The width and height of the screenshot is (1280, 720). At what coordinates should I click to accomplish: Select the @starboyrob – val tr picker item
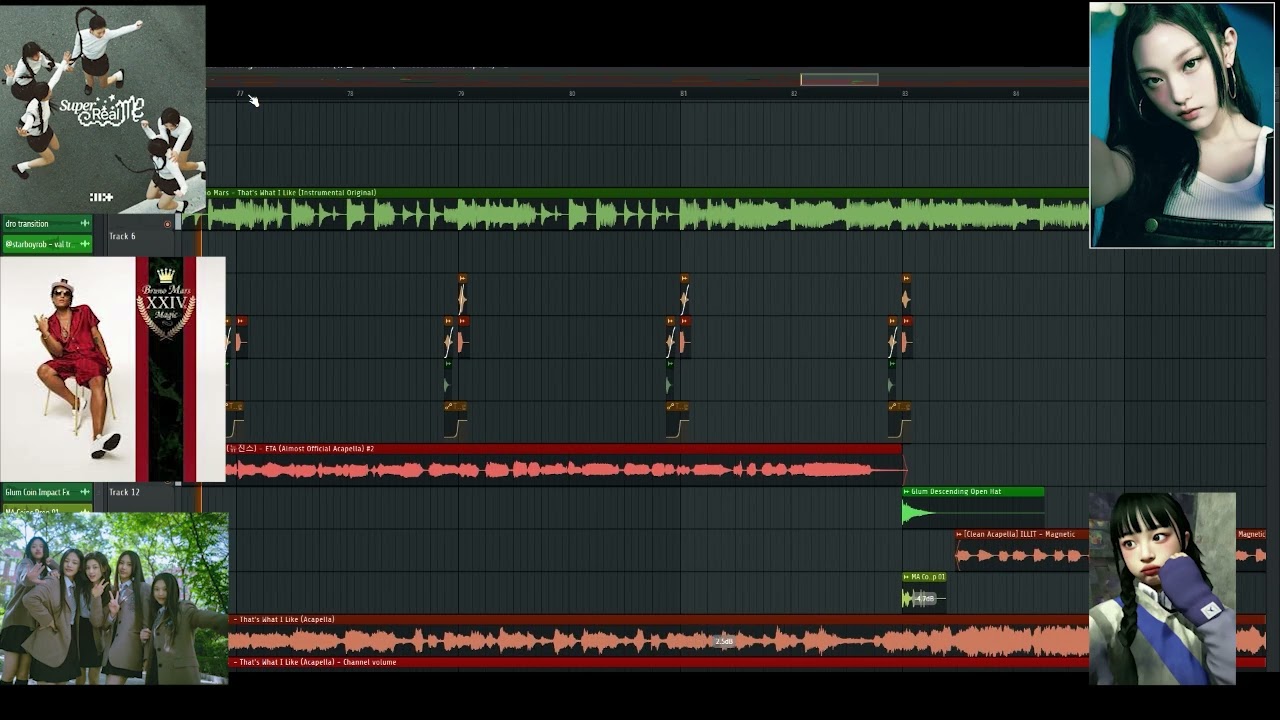pos(47,244)
